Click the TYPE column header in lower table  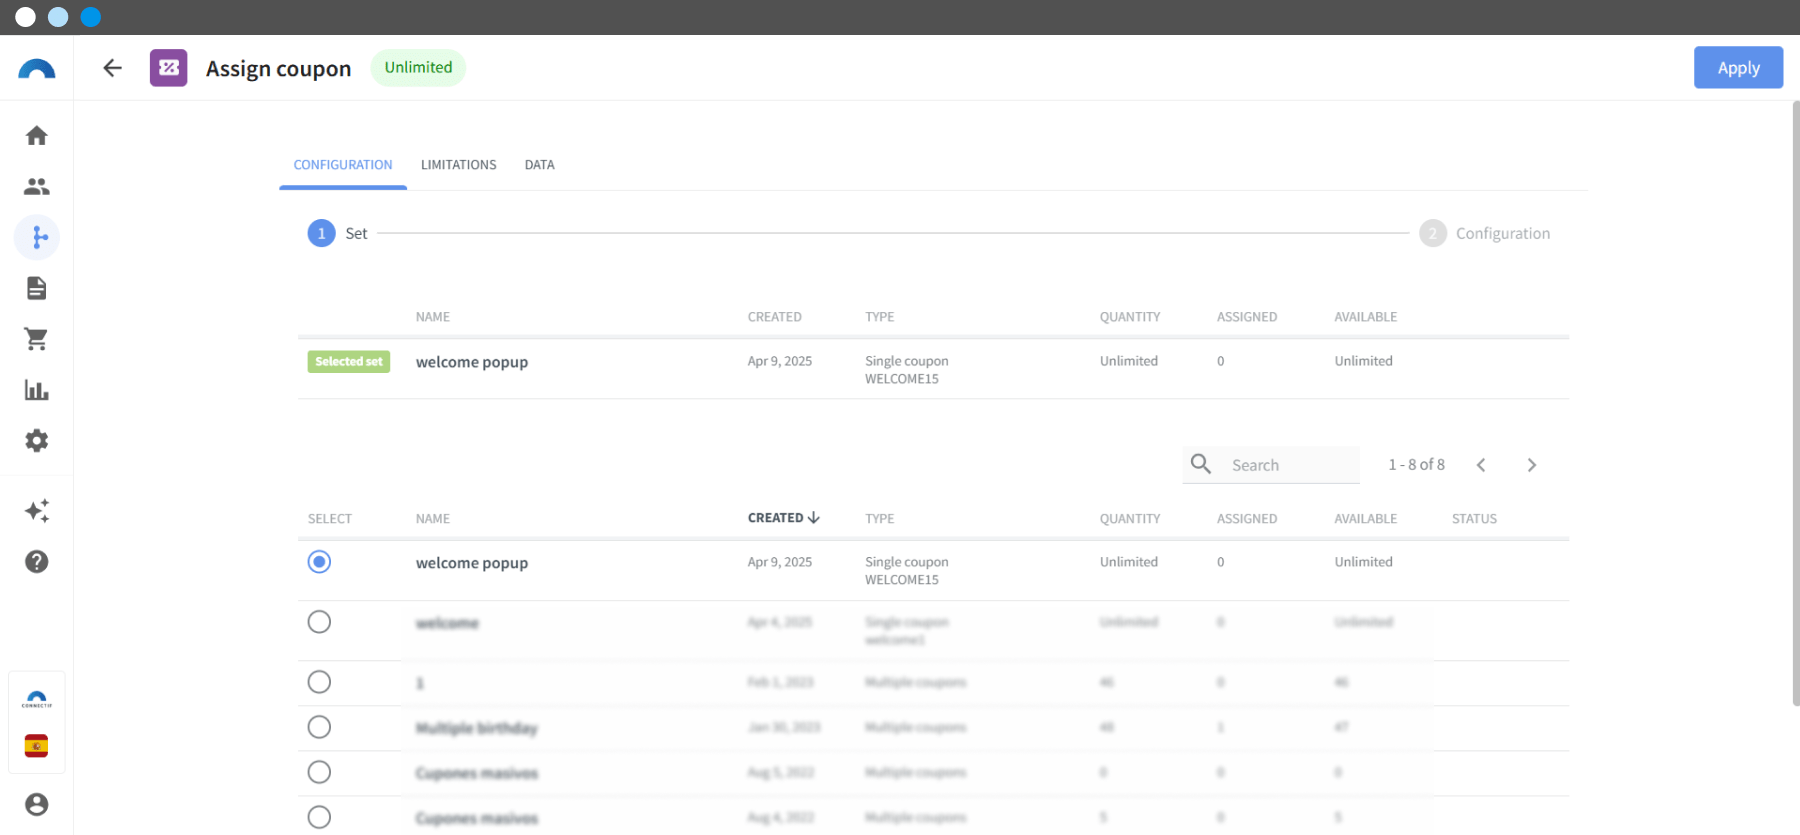[880, 519]
